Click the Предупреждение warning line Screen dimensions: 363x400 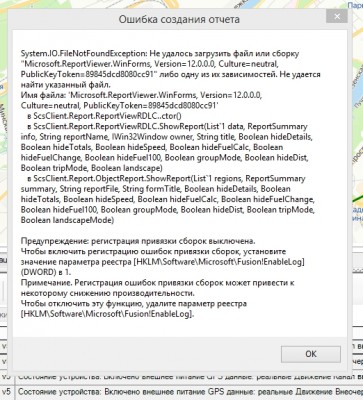coord(138,241)
